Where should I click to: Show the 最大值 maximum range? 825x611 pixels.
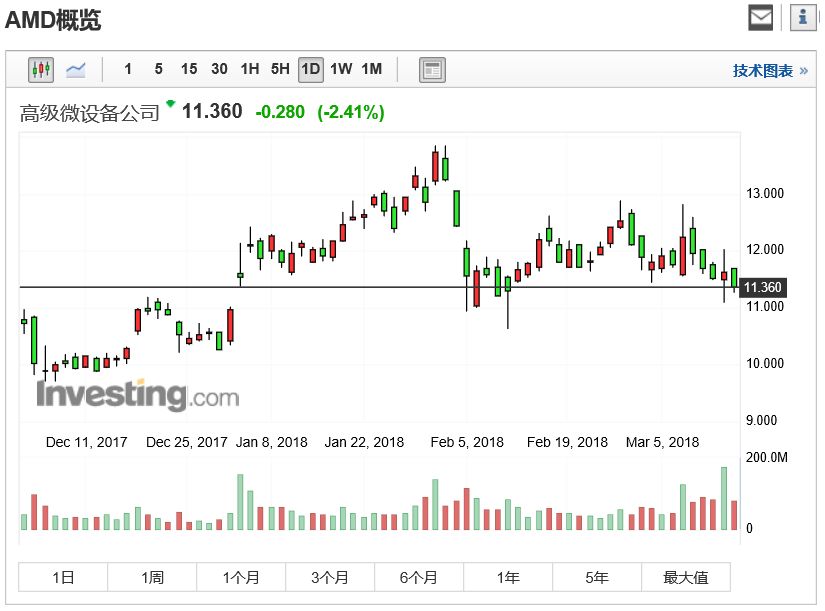(x=686, y=577)
